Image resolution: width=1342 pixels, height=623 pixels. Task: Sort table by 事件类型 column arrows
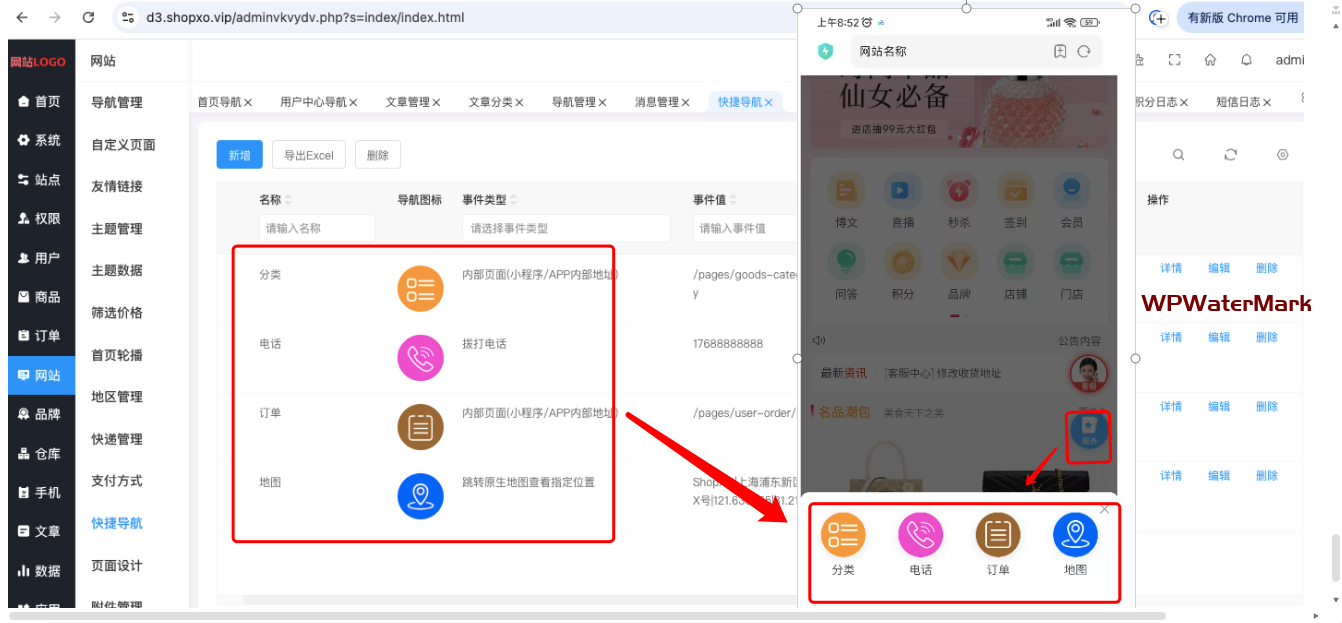pos(514,200)
